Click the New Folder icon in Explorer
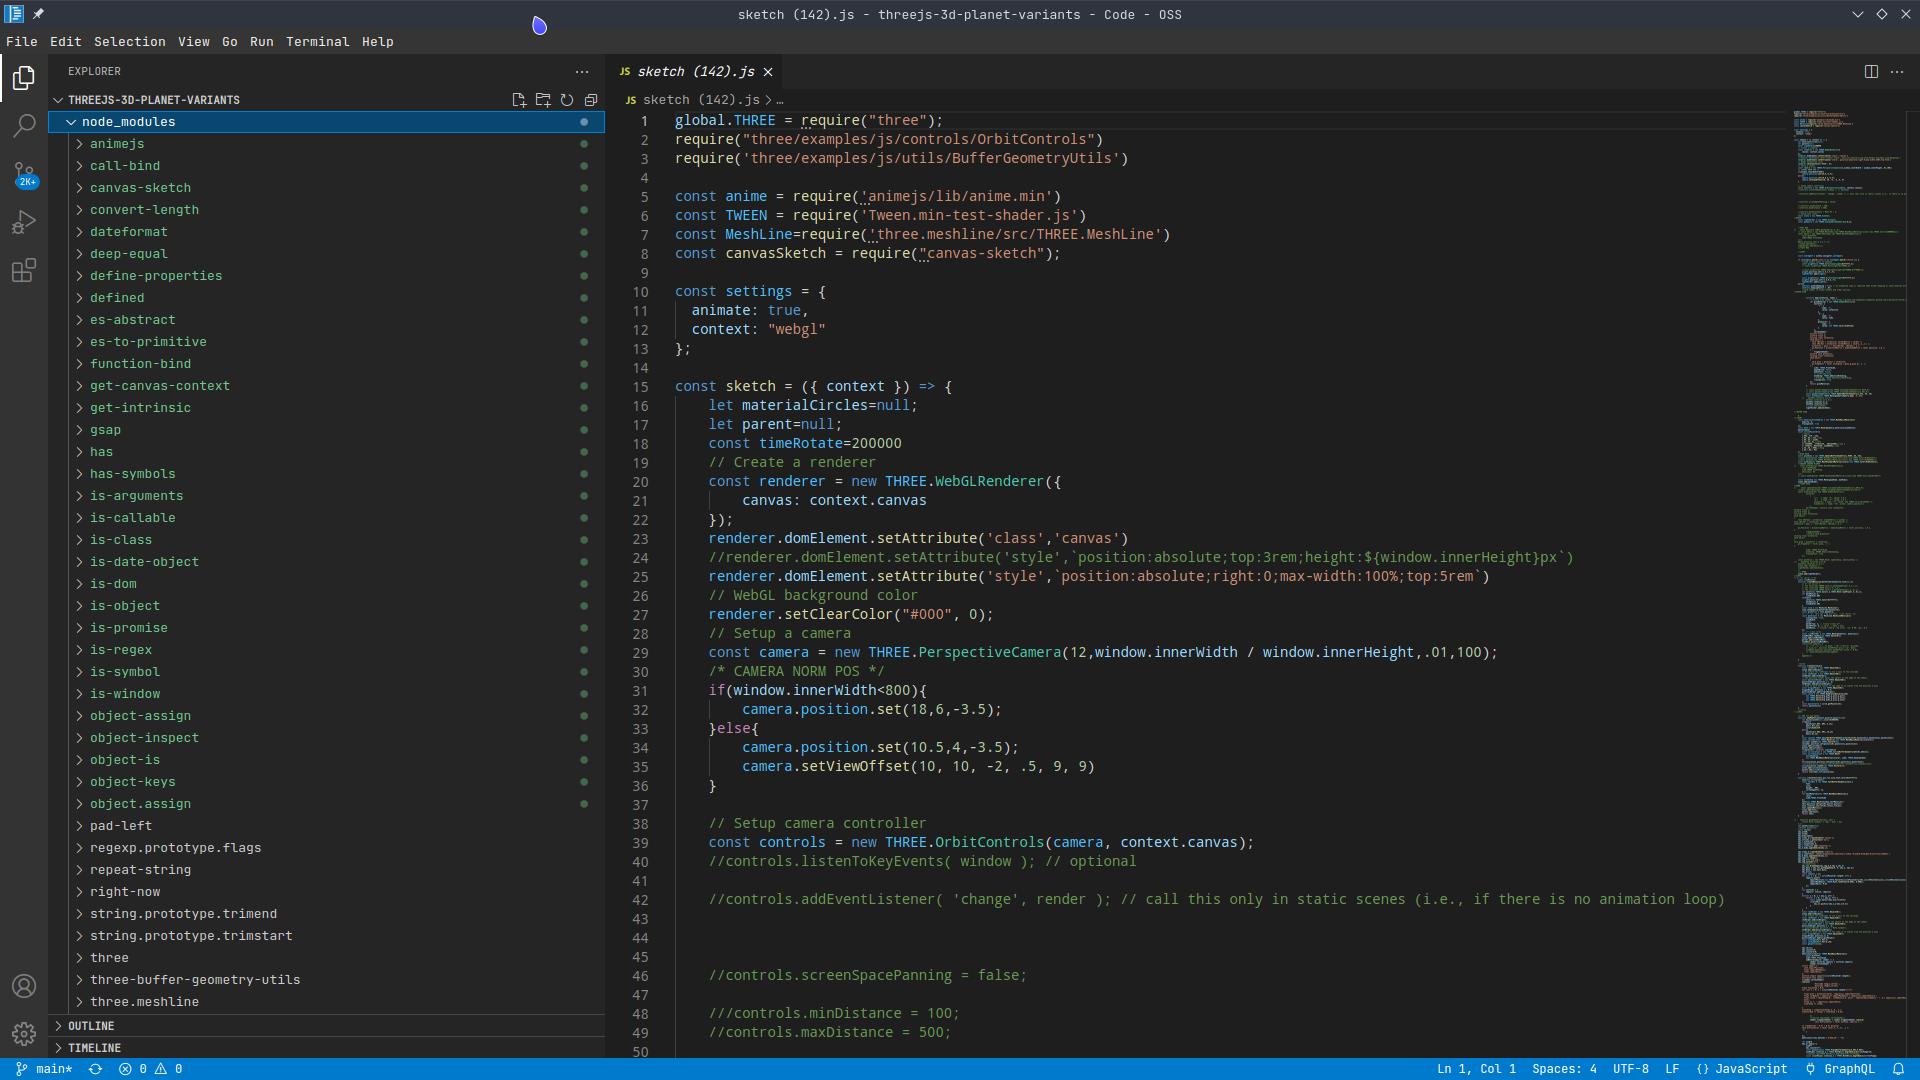This screenshot has width=1920, height=1080. (543, 100)
